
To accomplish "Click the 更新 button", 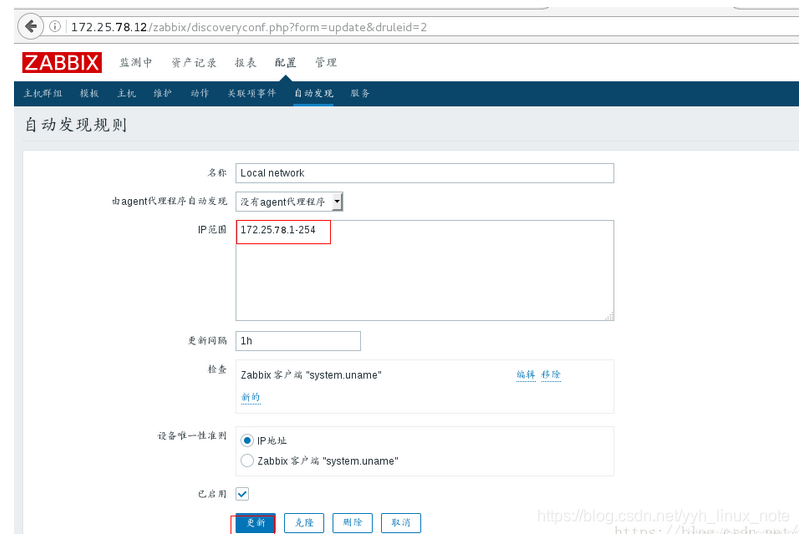I will [255, 523].
